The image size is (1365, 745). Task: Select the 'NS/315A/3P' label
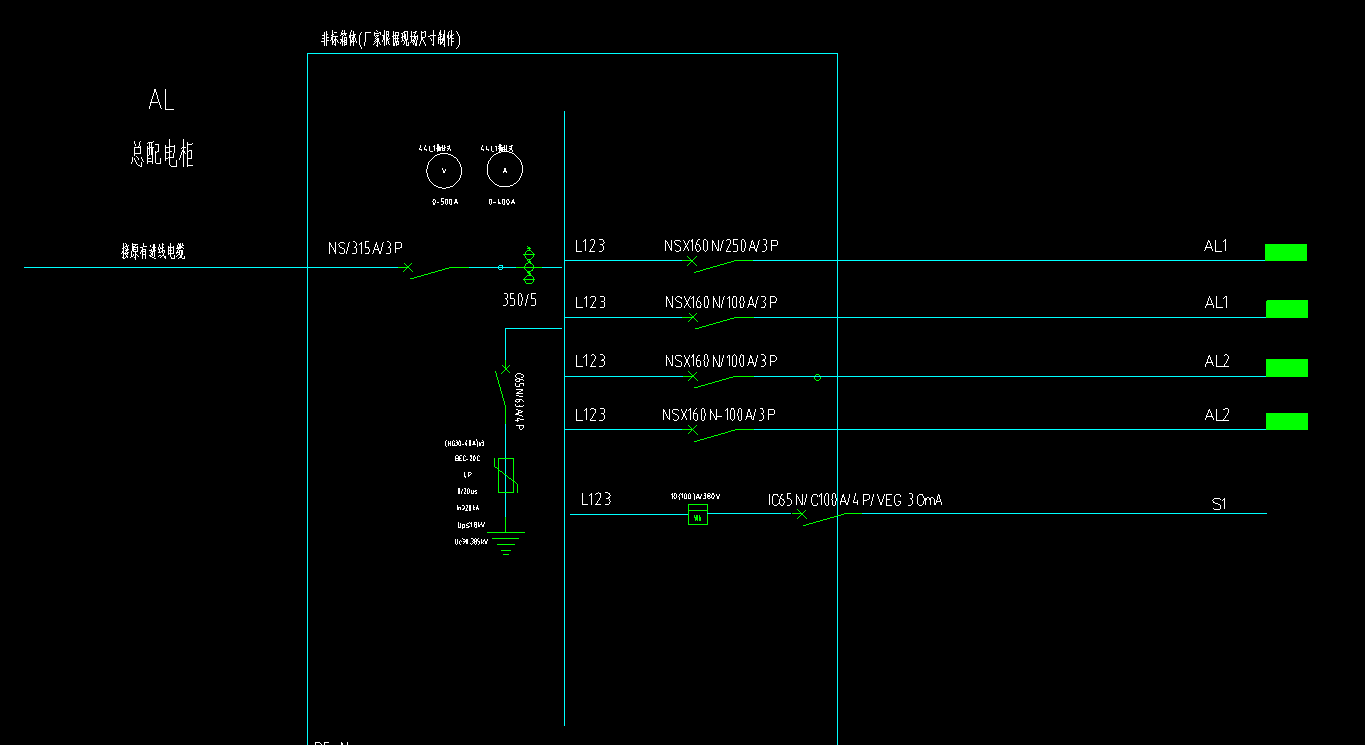coord(366,247)
